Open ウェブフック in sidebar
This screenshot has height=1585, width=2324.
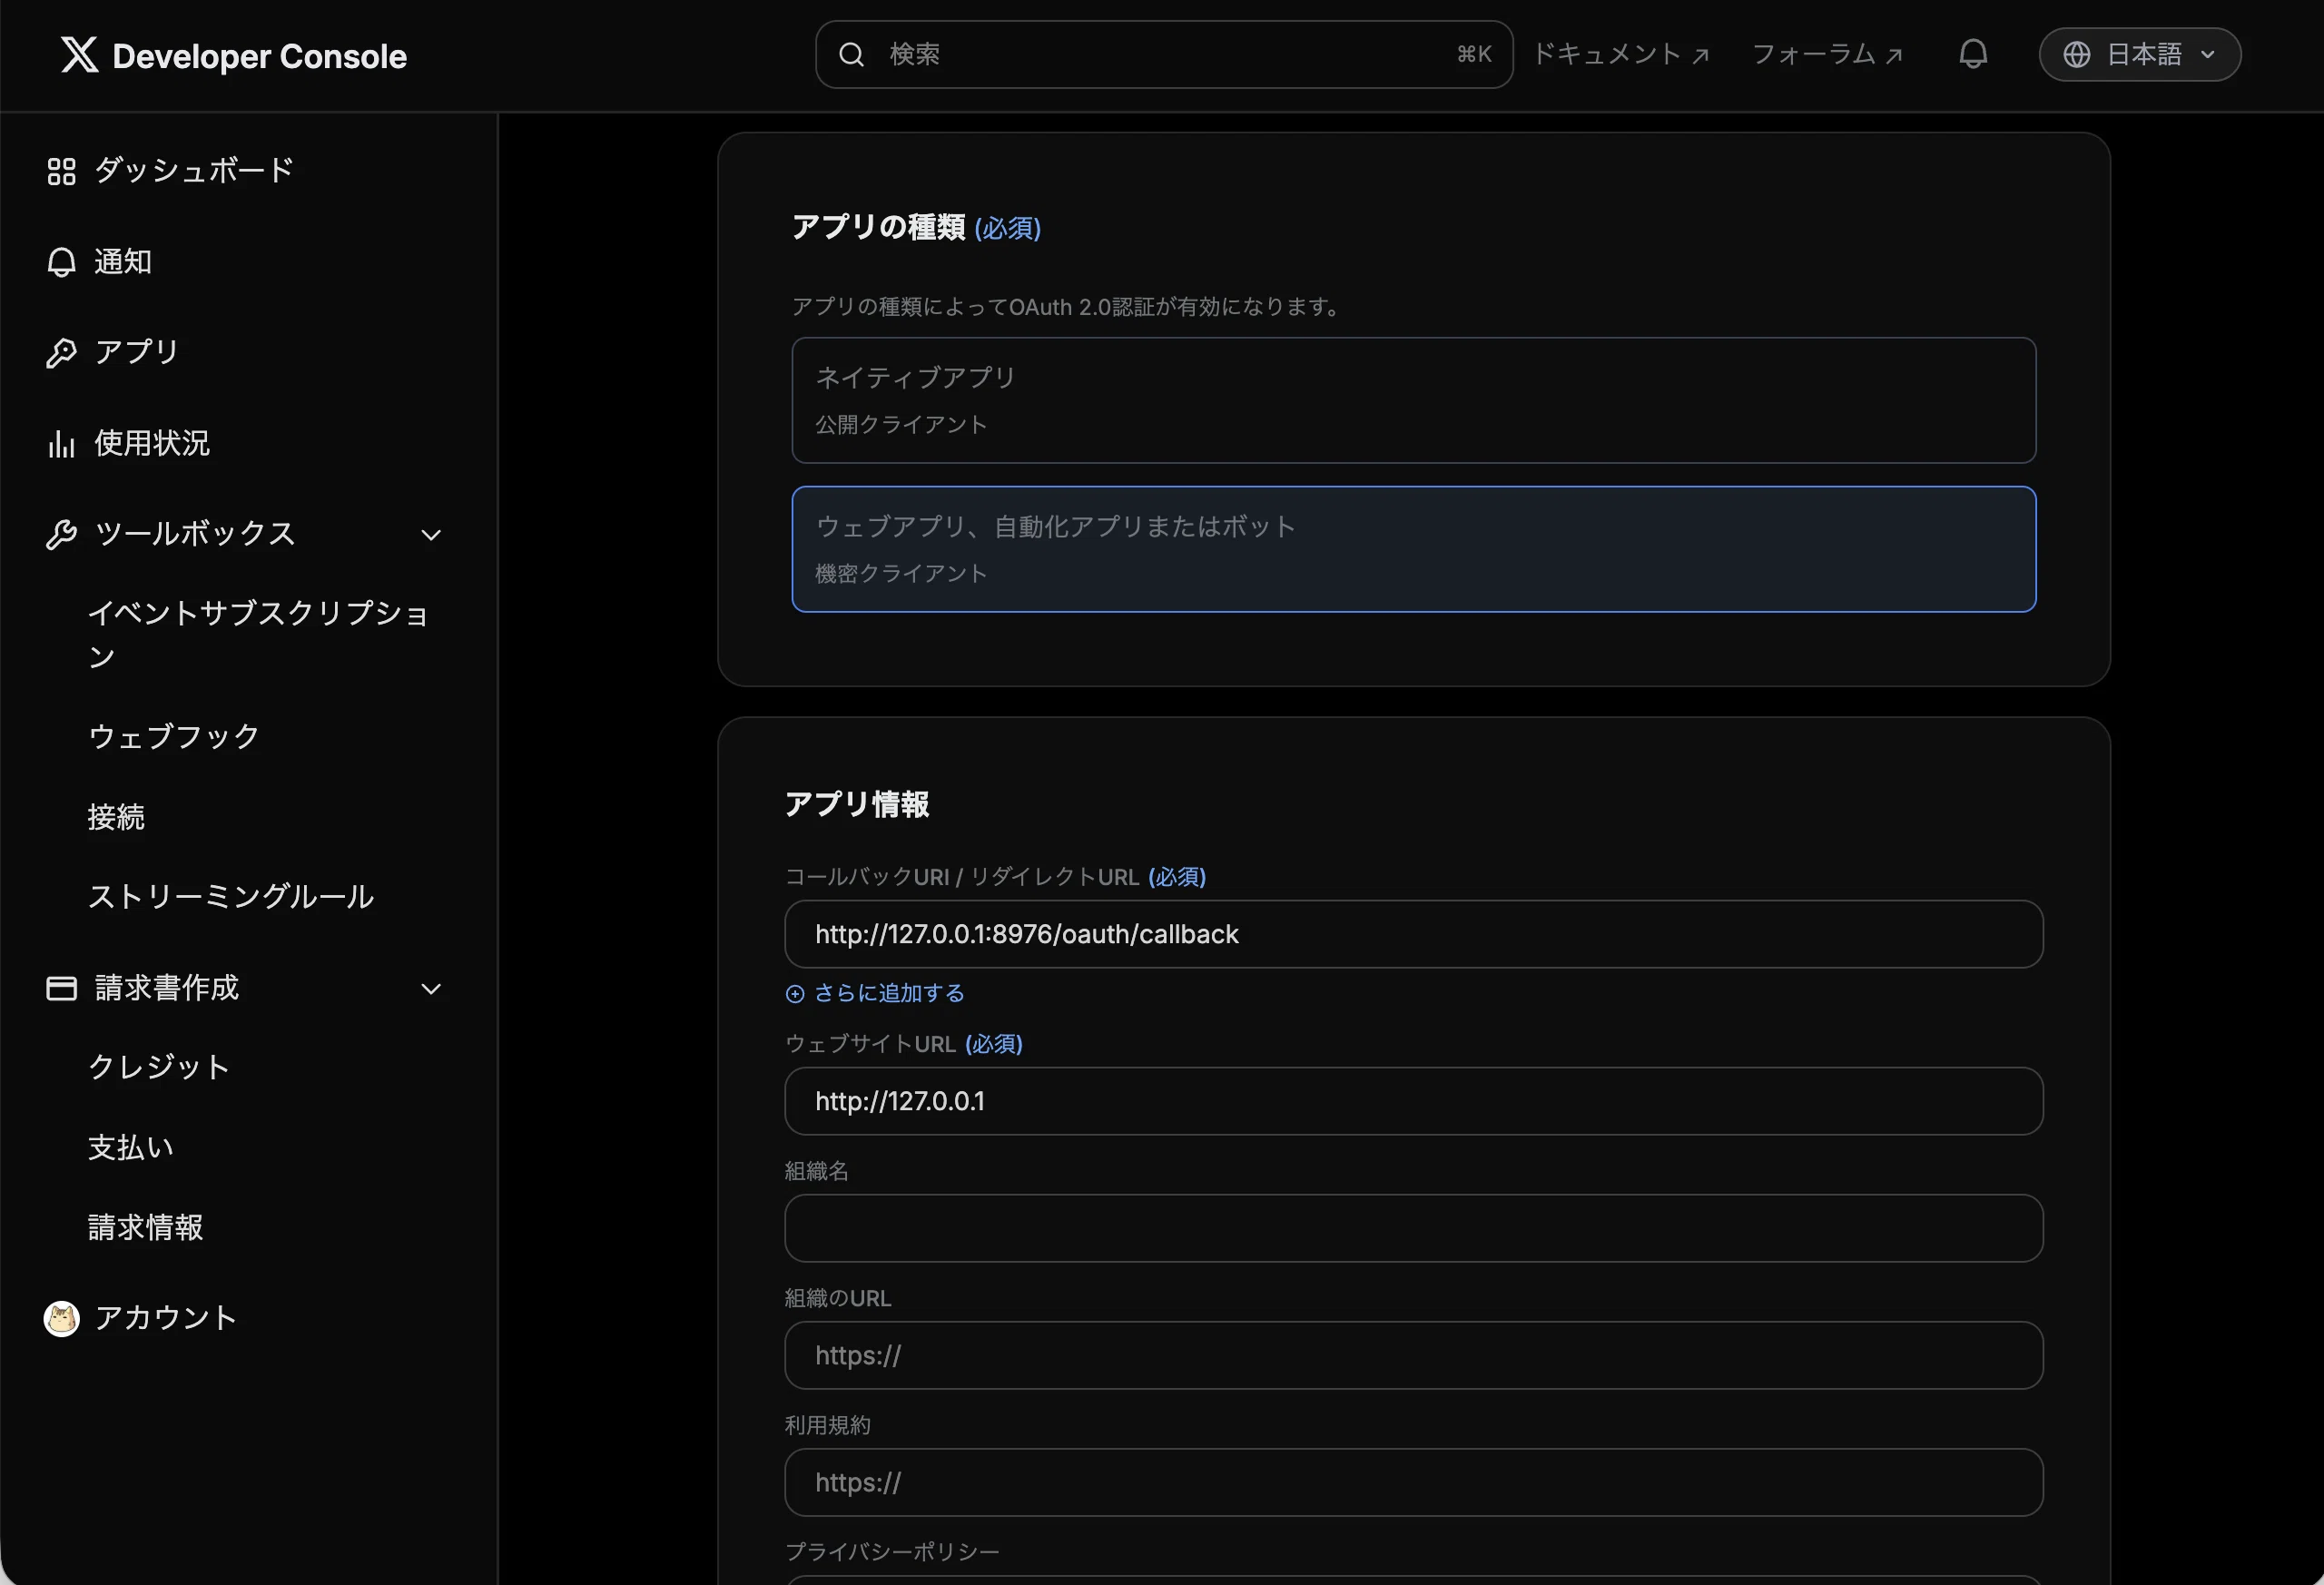tap(174, 737)
